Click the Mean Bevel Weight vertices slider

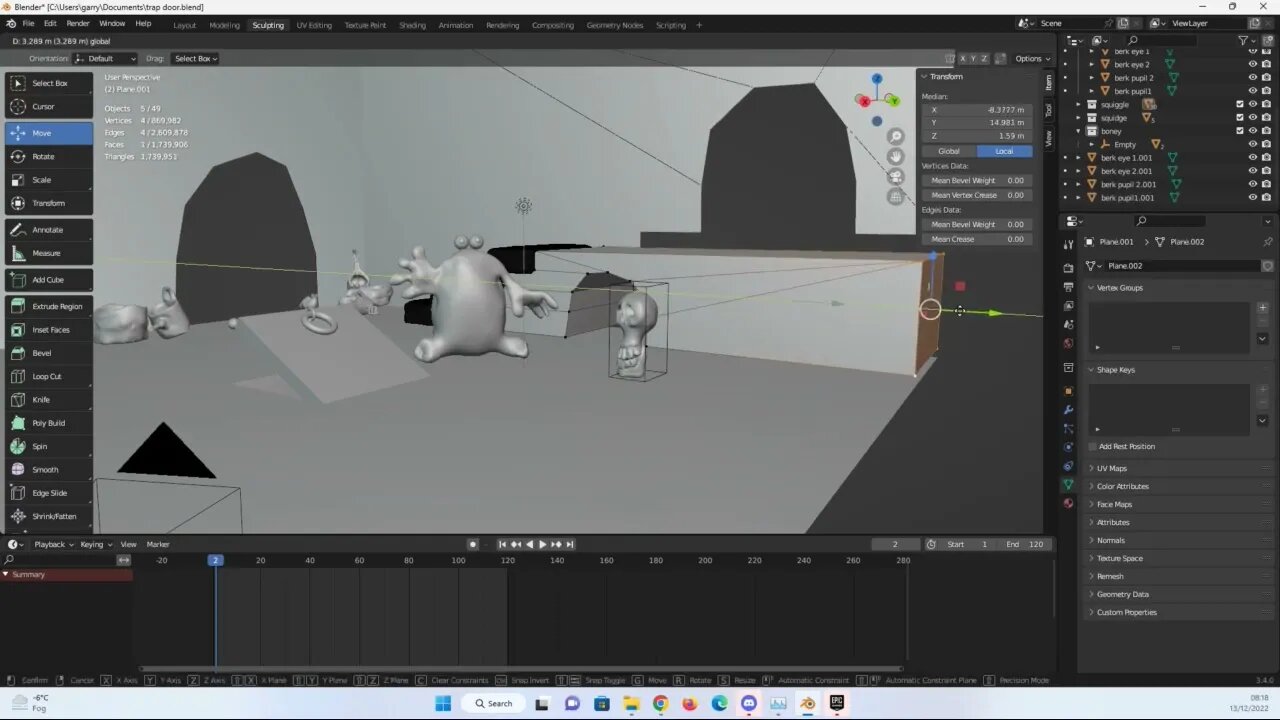[977, 181]
